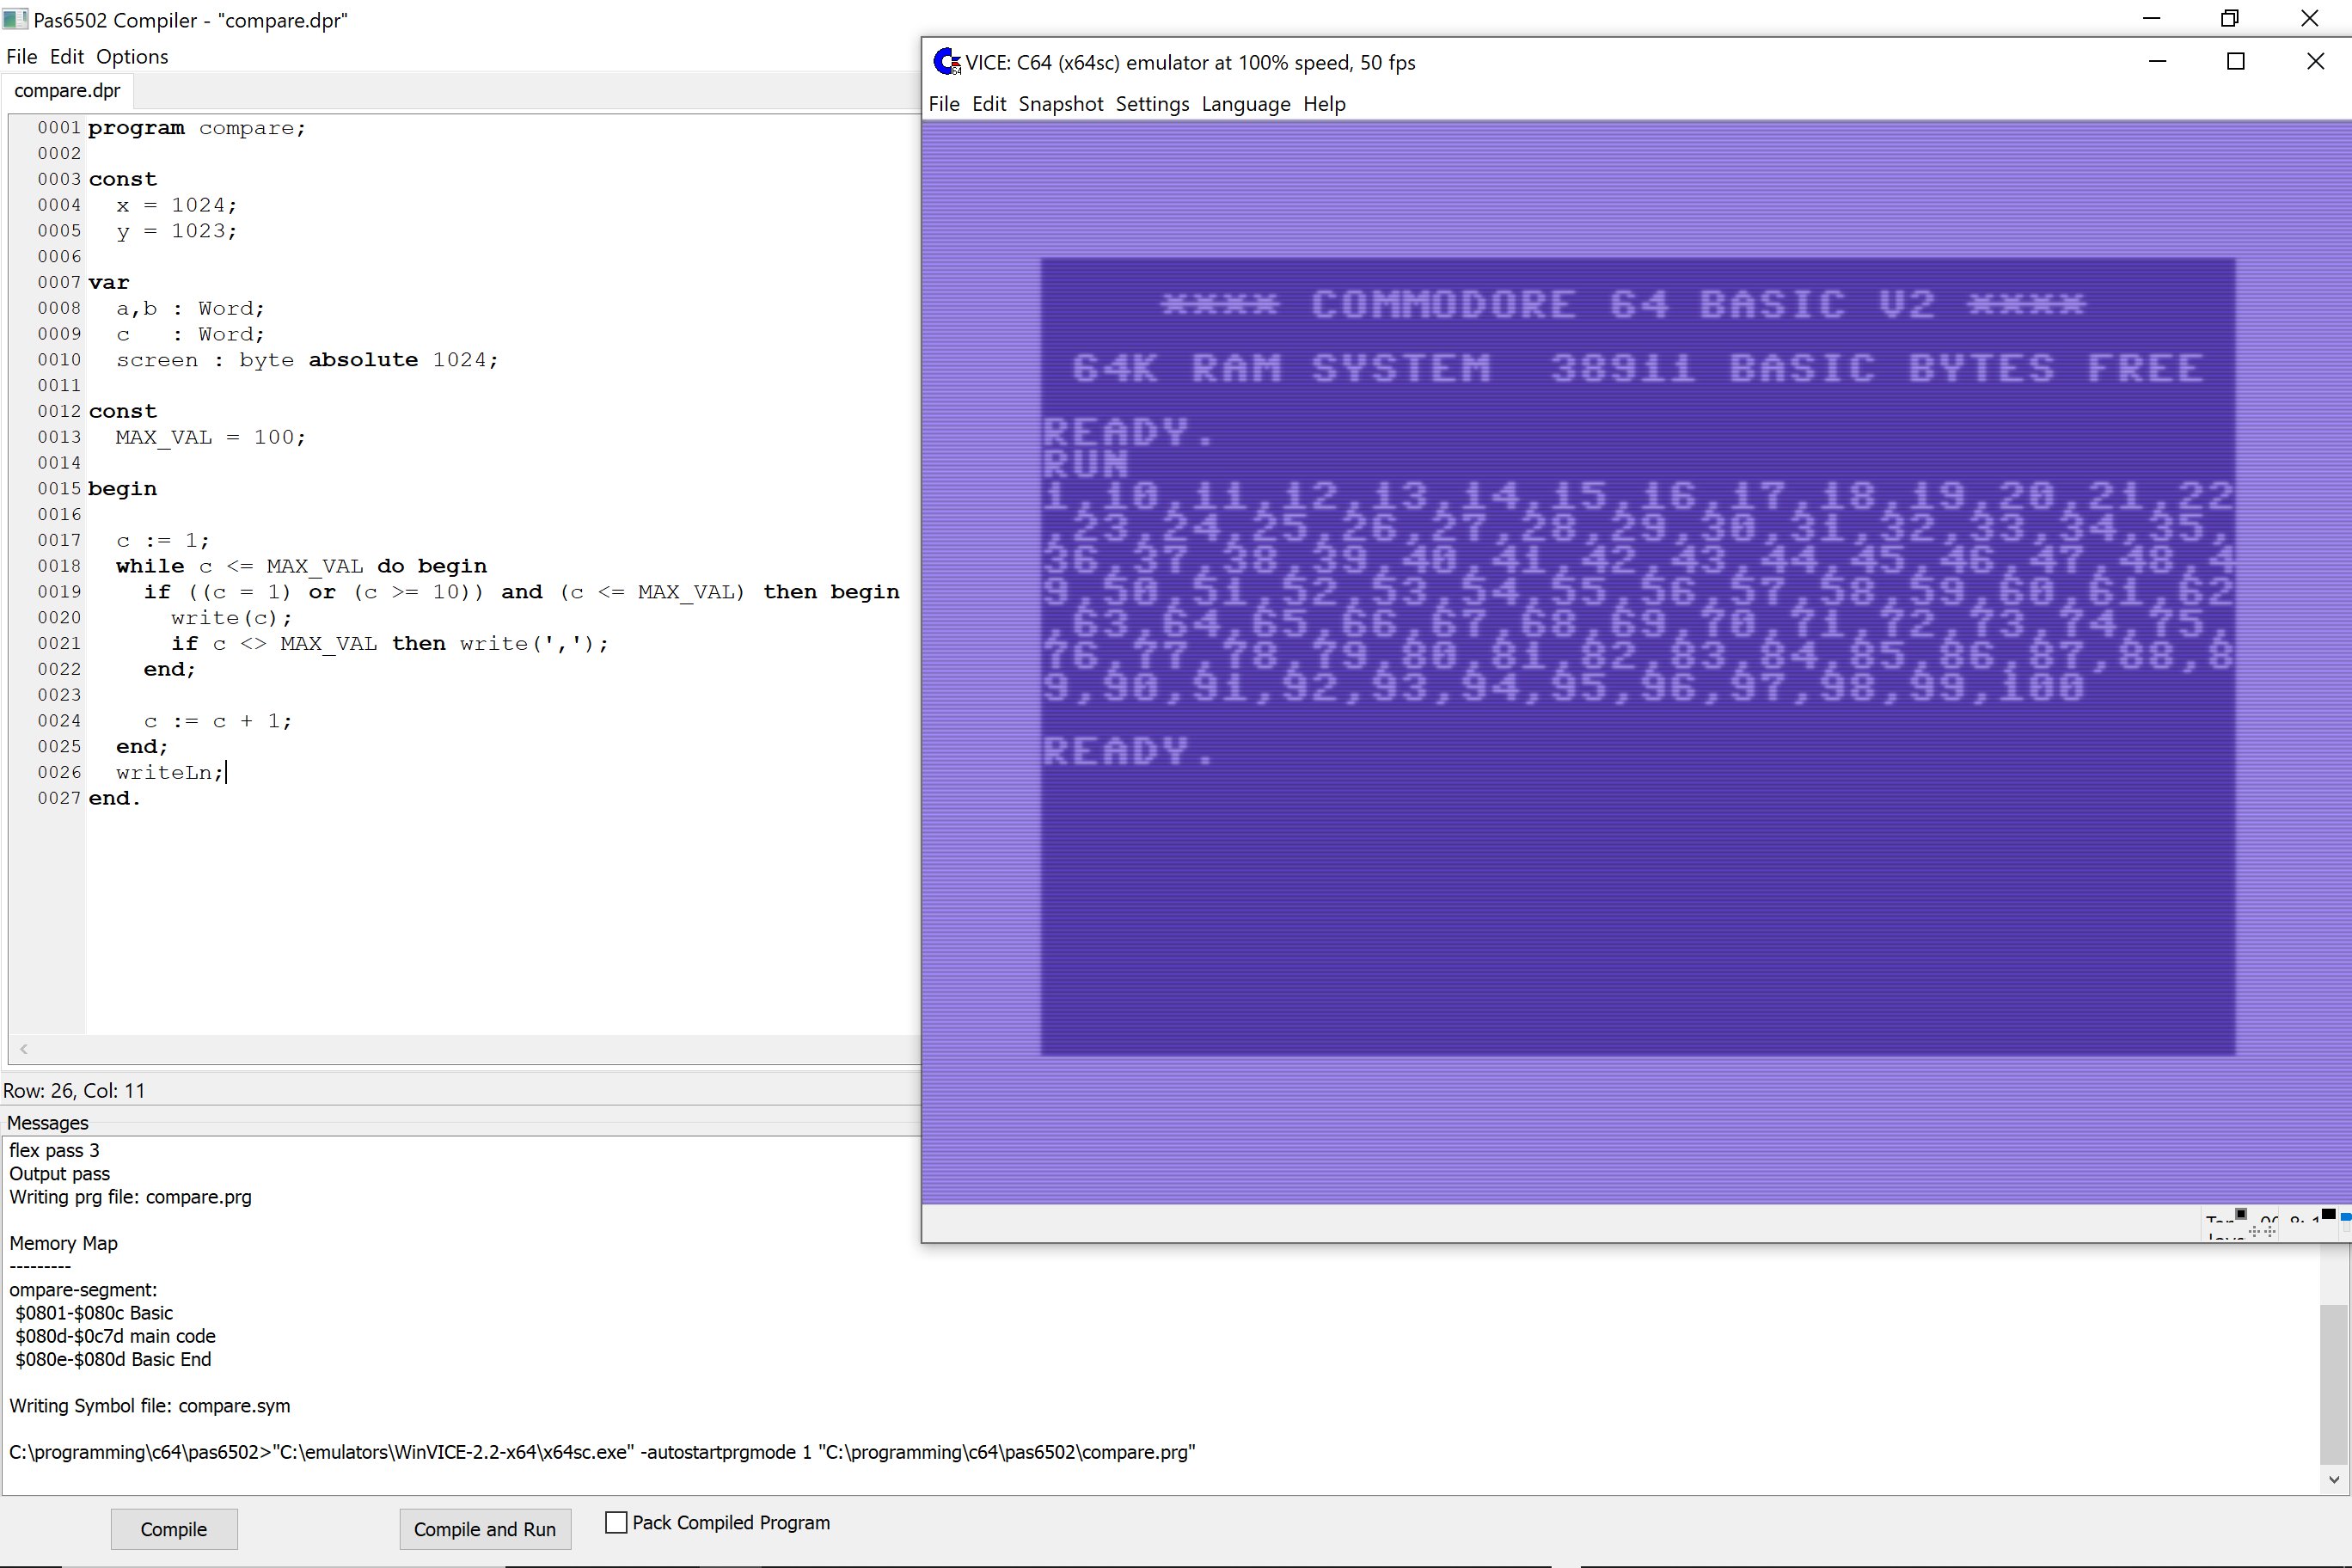2352x1568 pixels.
Task: Open the Snapshot menu in VICE
Action: tap(1060, 104)
